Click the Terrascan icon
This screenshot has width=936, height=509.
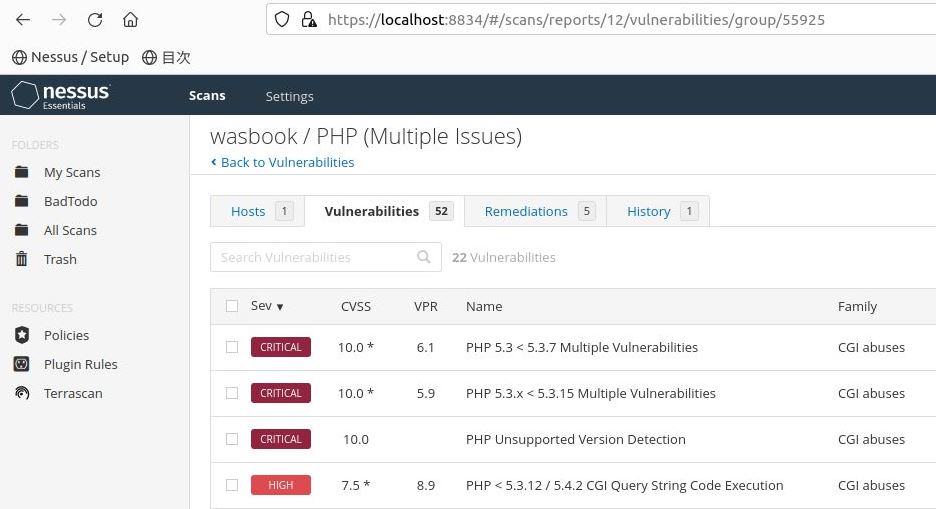22,393
